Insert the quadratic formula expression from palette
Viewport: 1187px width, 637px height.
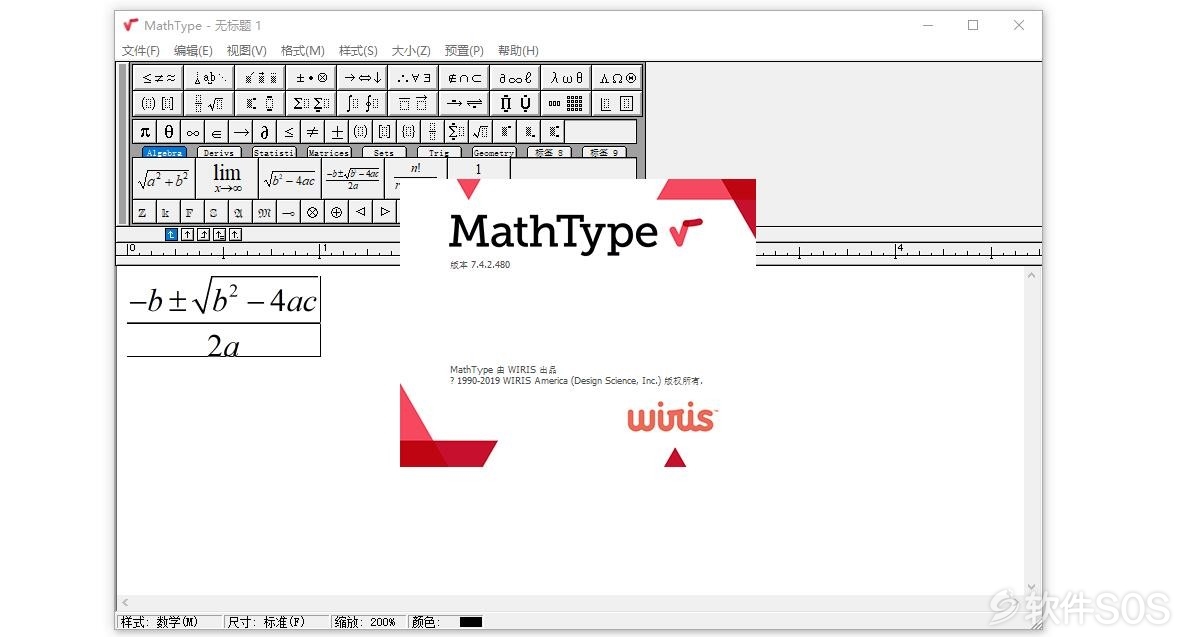click(x=353, y=179)
